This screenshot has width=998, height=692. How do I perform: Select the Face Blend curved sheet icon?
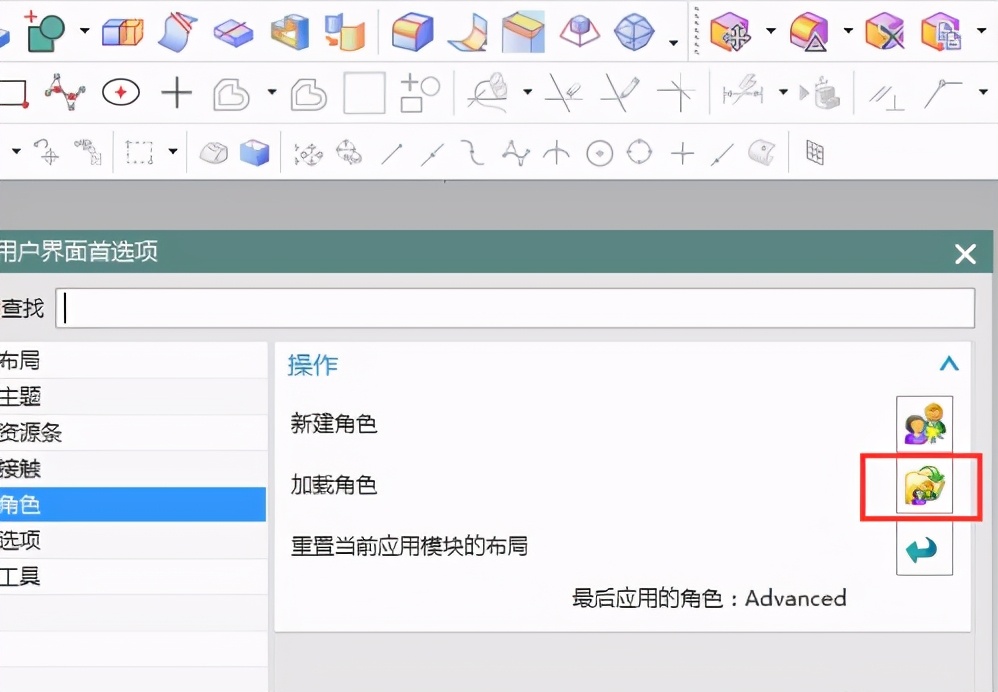(x=468, y=32)
